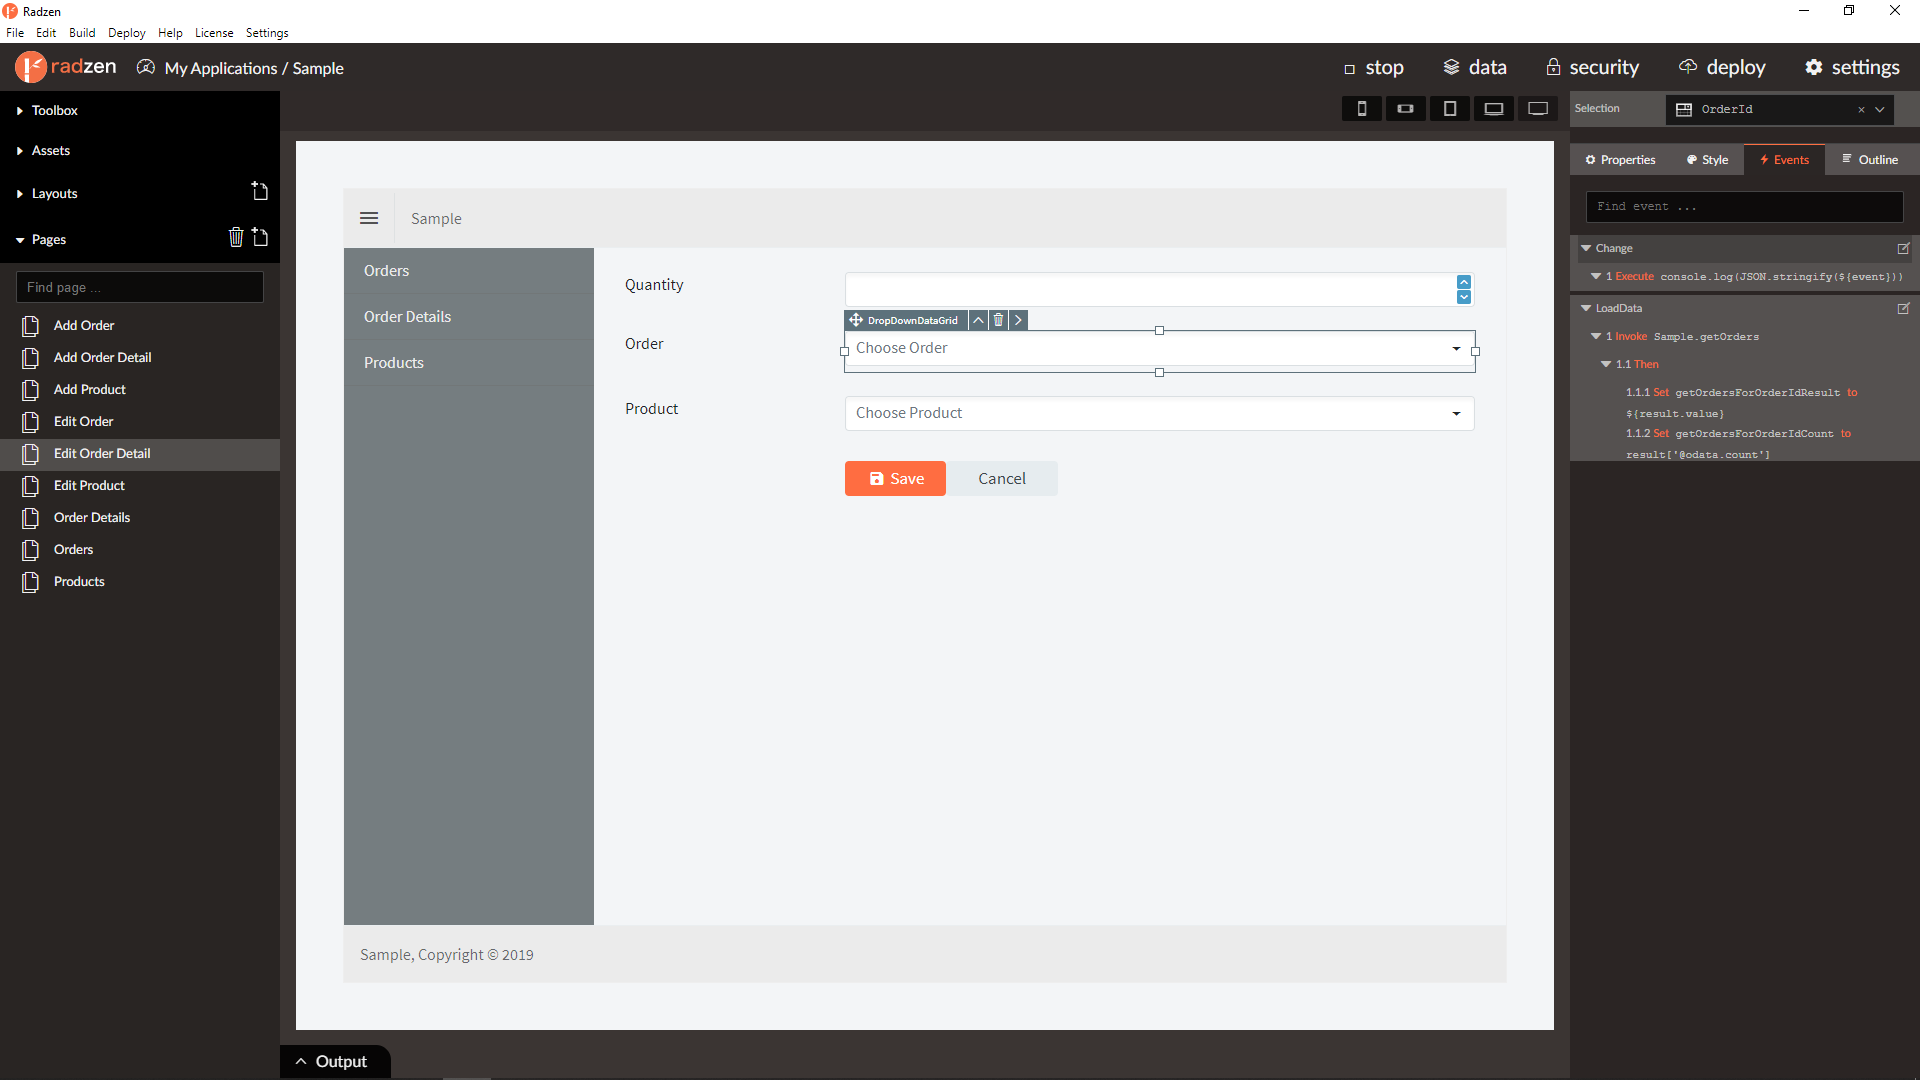This screenshot has height=1080, width=1920.
Task: Delete page using the Pages trash icon
Action: tap(236, 238)
